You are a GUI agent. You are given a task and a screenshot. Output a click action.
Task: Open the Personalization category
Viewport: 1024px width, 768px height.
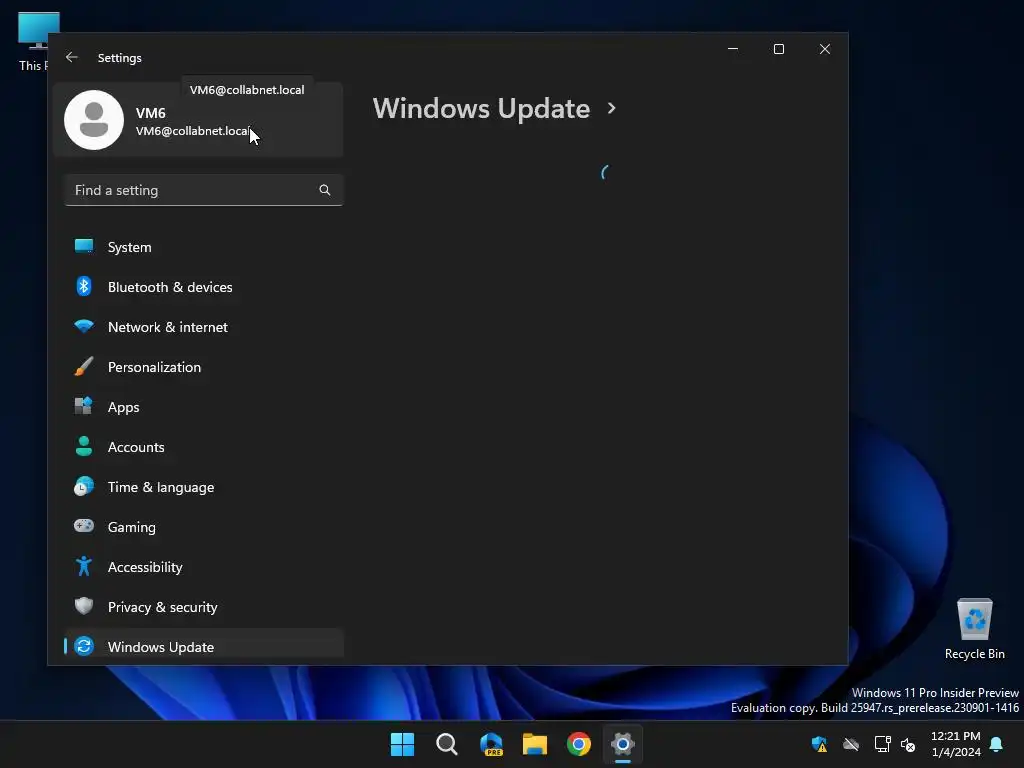[204, 366]
